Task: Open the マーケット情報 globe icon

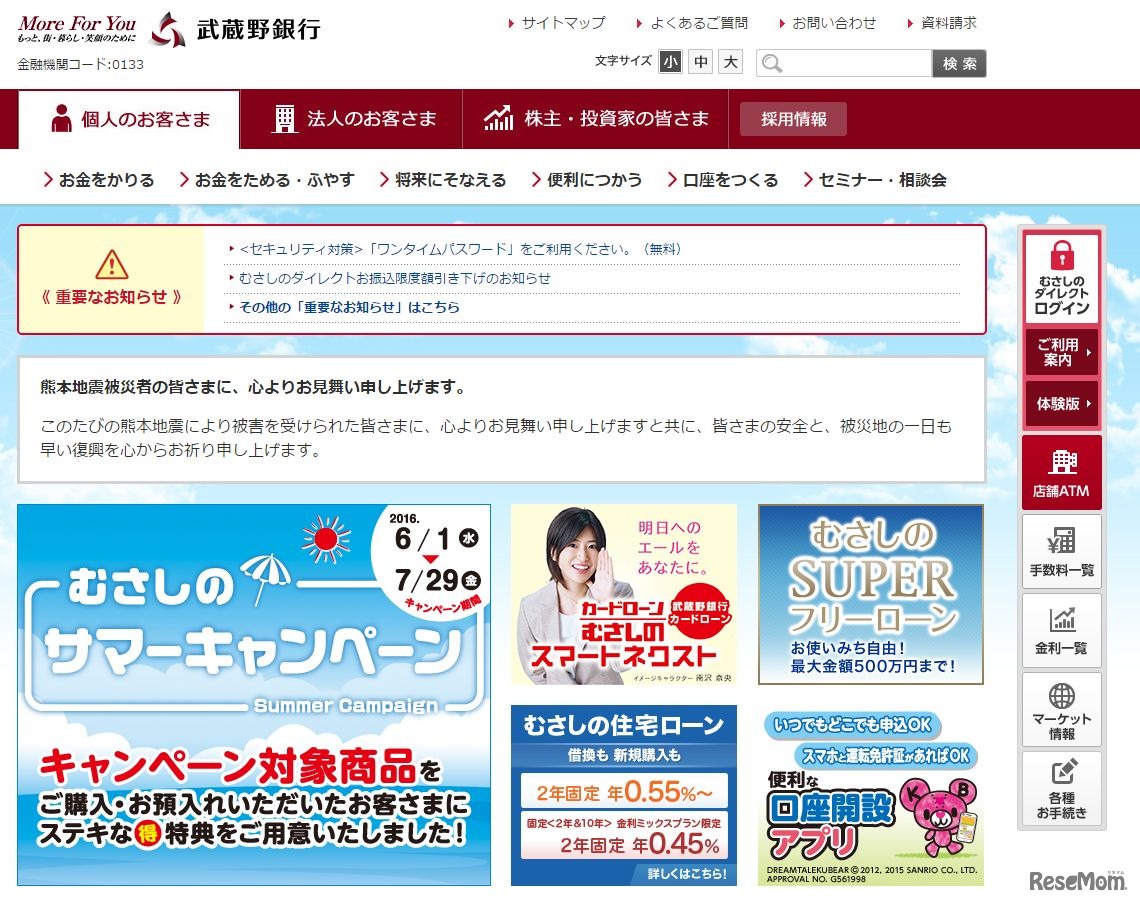Action: coord(1061,696)
